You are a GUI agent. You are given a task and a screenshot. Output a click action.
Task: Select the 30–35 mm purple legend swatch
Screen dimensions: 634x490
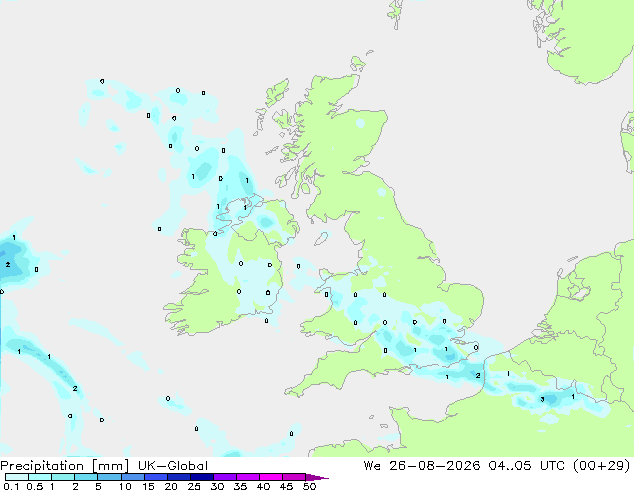pos(225,477)
